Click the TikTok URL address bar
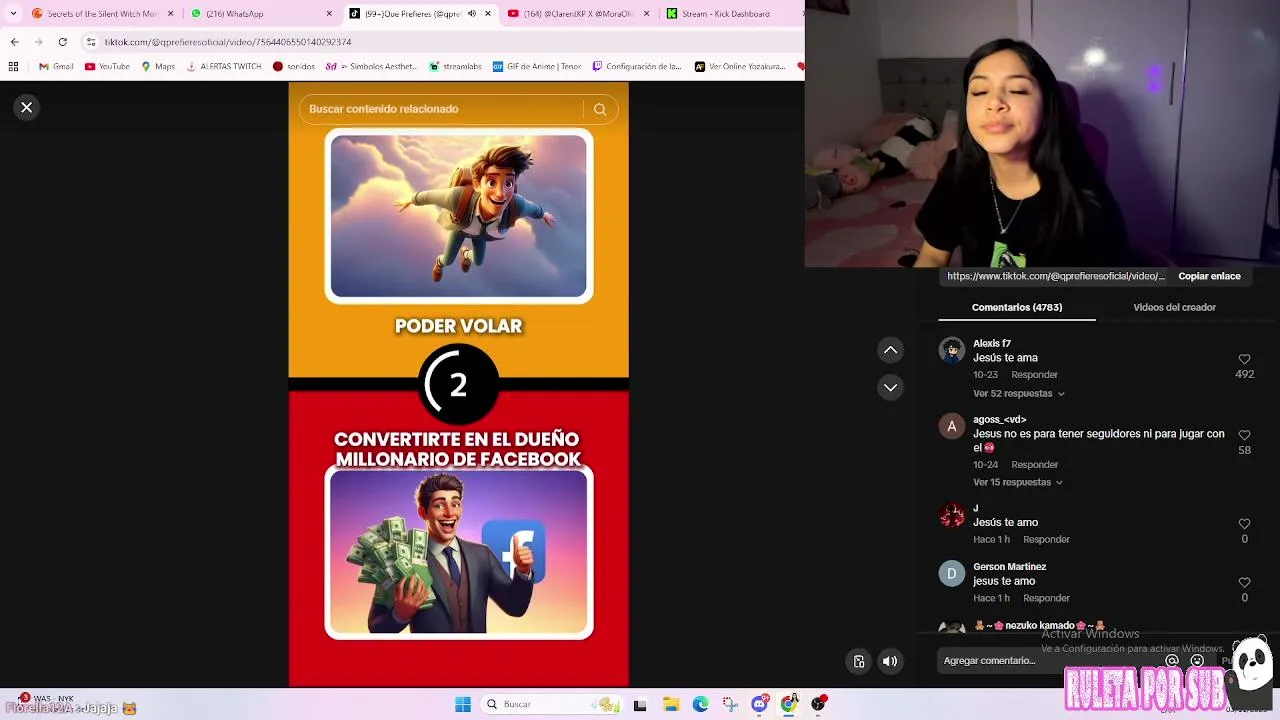Image resolution: width=1280 pixels, height=720 pixels. click(x=440, y=42)
